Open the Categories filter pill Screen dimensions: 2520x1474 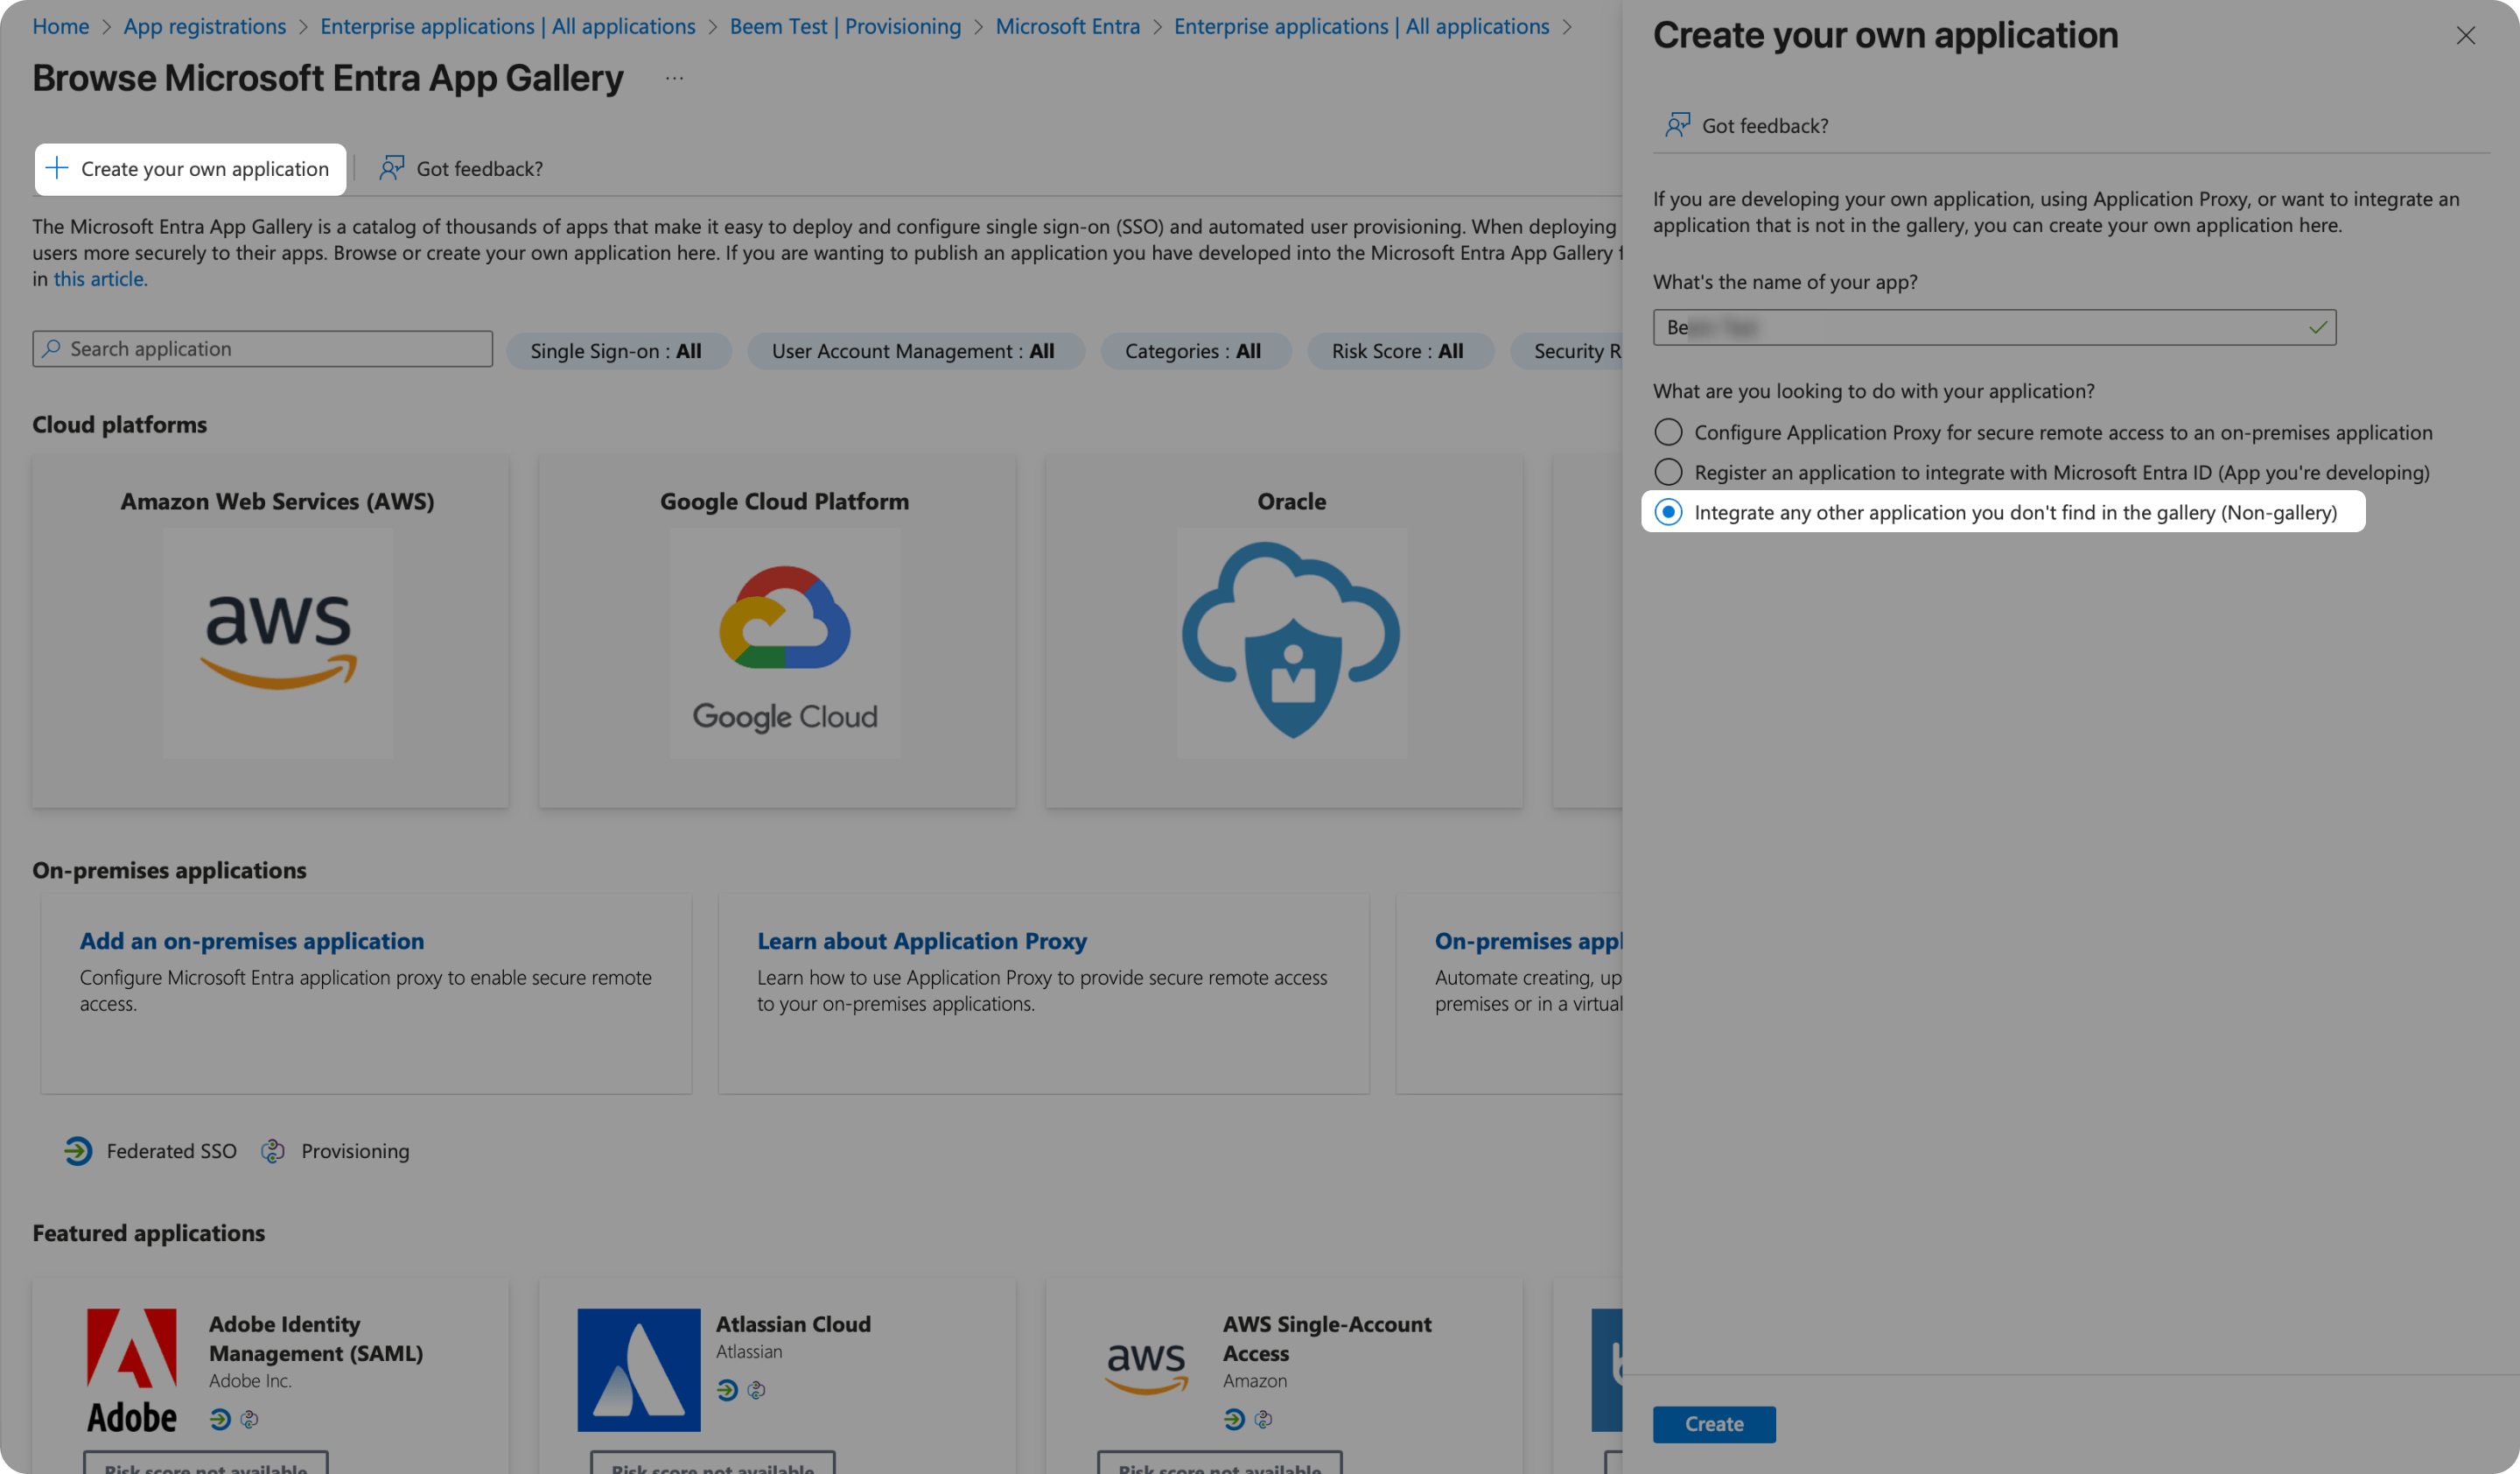[x=1194, y=351]
